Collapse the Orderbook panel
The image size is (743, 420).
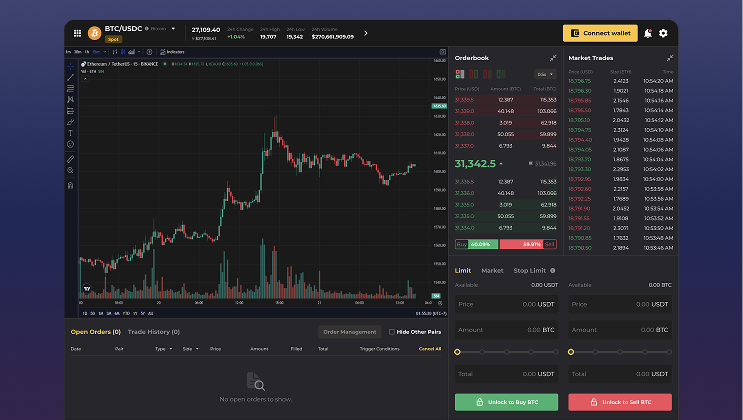click(x=553, y=58)
